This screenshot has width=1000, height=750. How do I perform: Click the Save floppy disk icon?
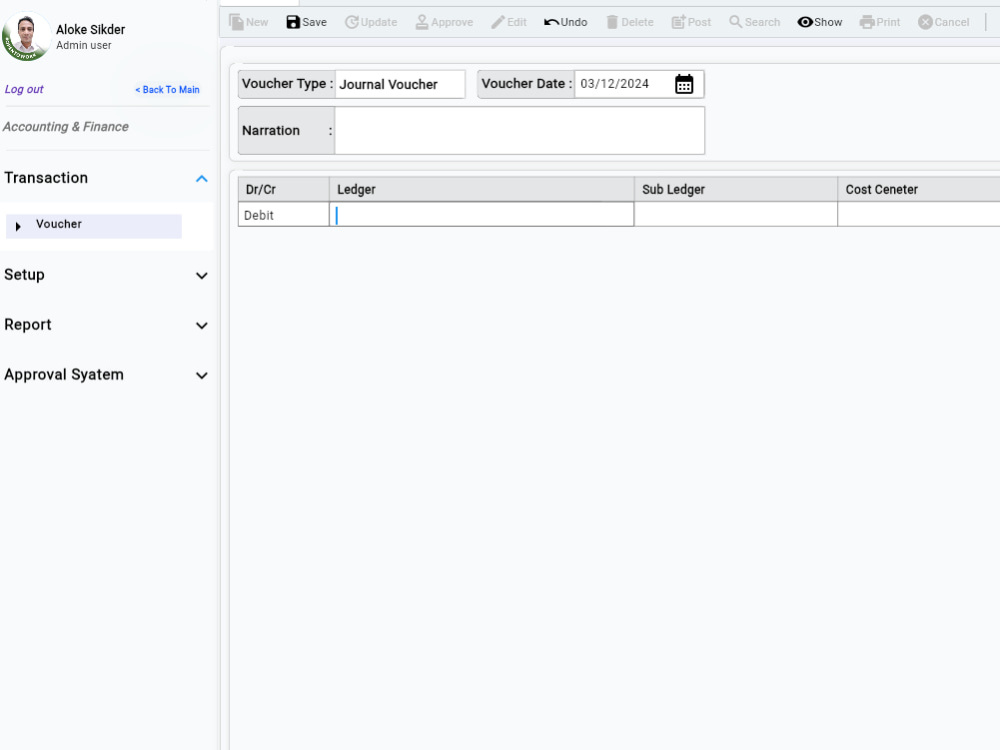coord(293,22)
